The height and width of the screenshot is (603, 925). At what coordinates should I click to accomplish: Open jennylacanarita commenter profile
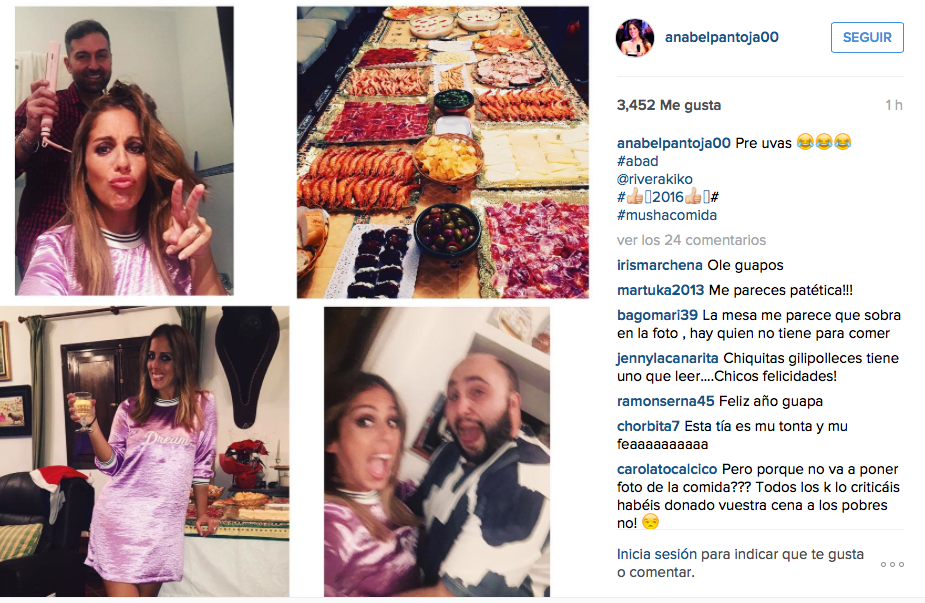(x=668, y=358)
